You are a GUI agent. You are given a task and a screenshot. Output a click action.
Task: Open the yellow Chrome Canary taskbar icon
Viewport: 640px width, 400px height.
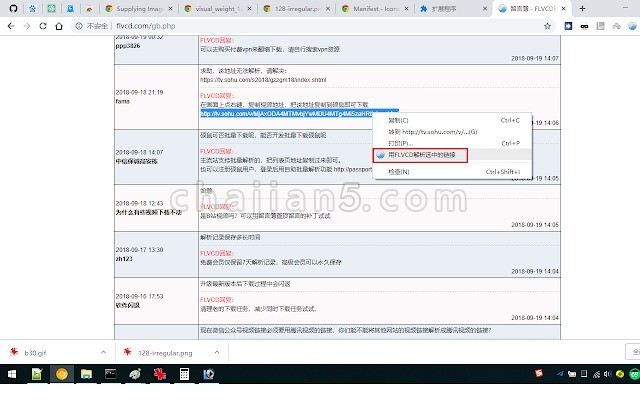(x=62, y=374)
